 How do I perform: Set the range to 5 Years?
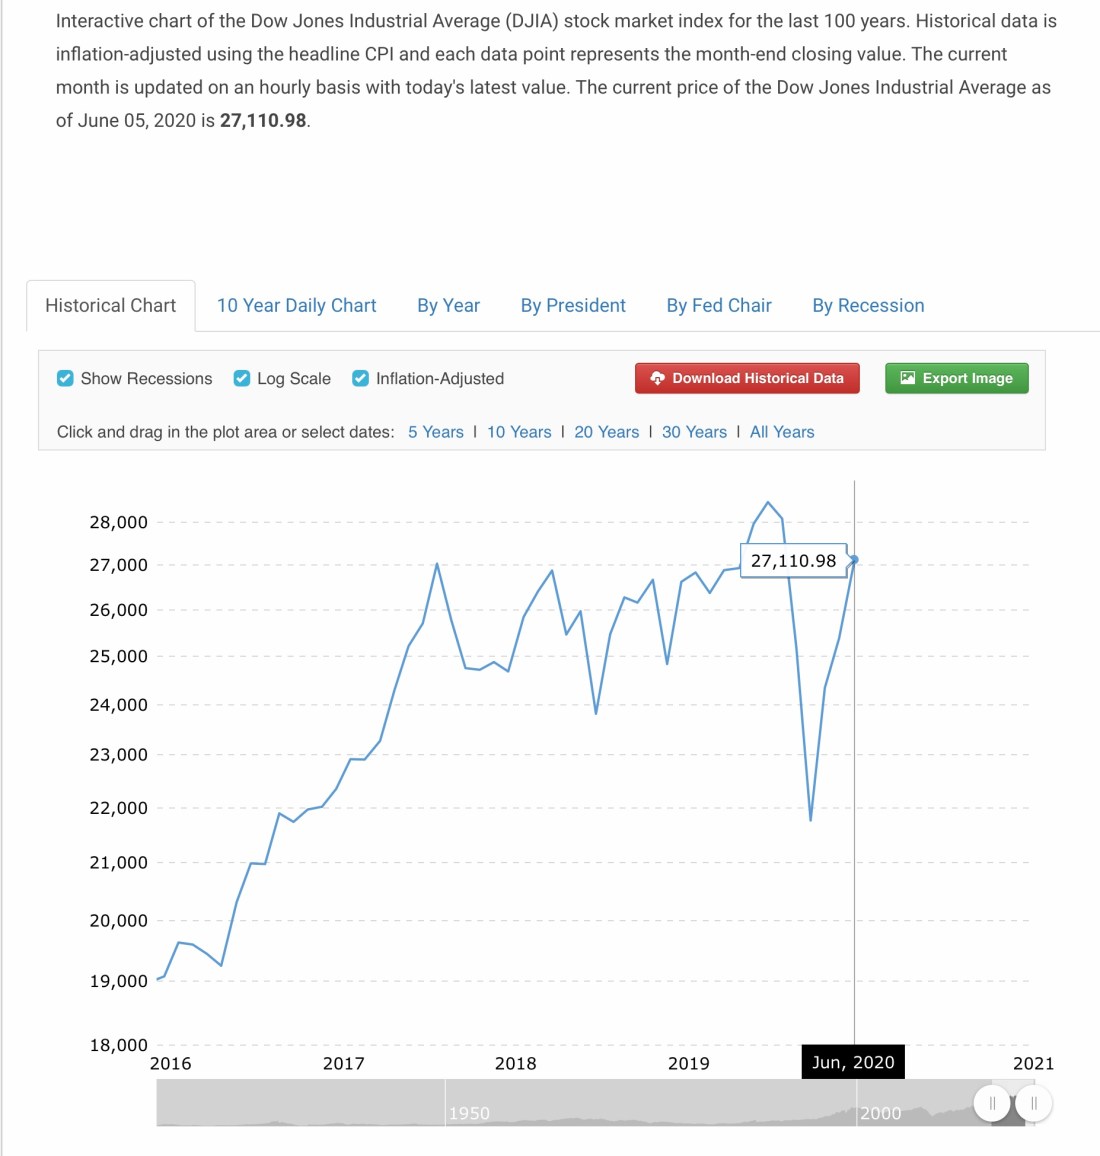click(x=436, y=432)
